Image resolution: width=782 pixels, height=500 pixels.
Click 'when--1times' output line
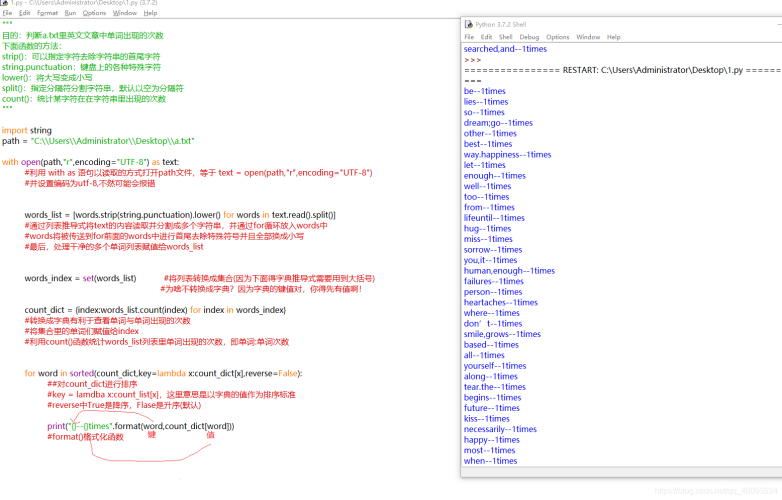pyautogui.click(x=490, y=461)
